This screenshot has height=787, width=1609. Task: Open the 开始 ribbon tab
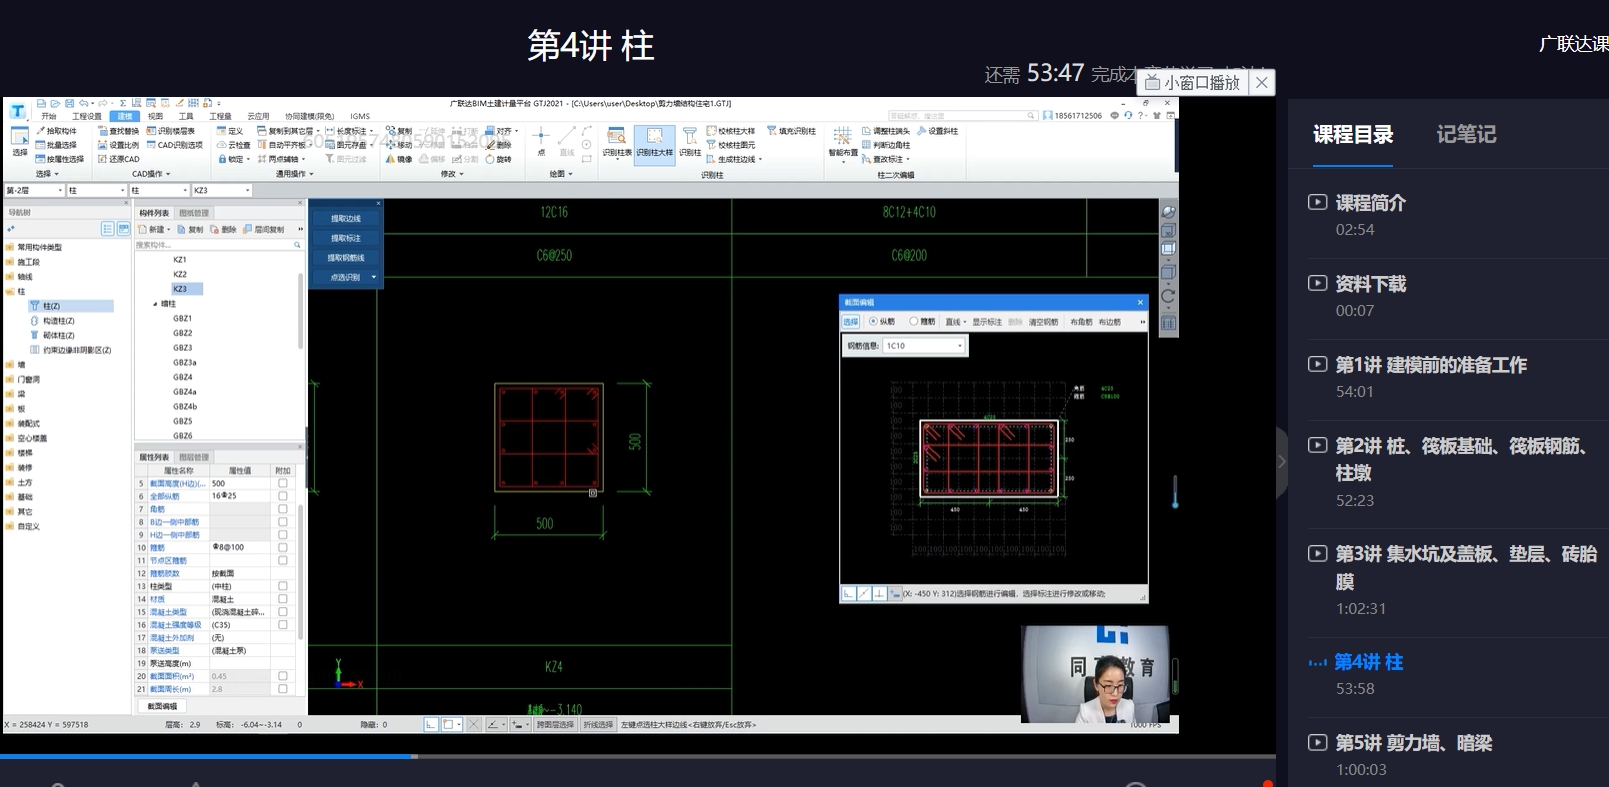click(x=49, y=116)
